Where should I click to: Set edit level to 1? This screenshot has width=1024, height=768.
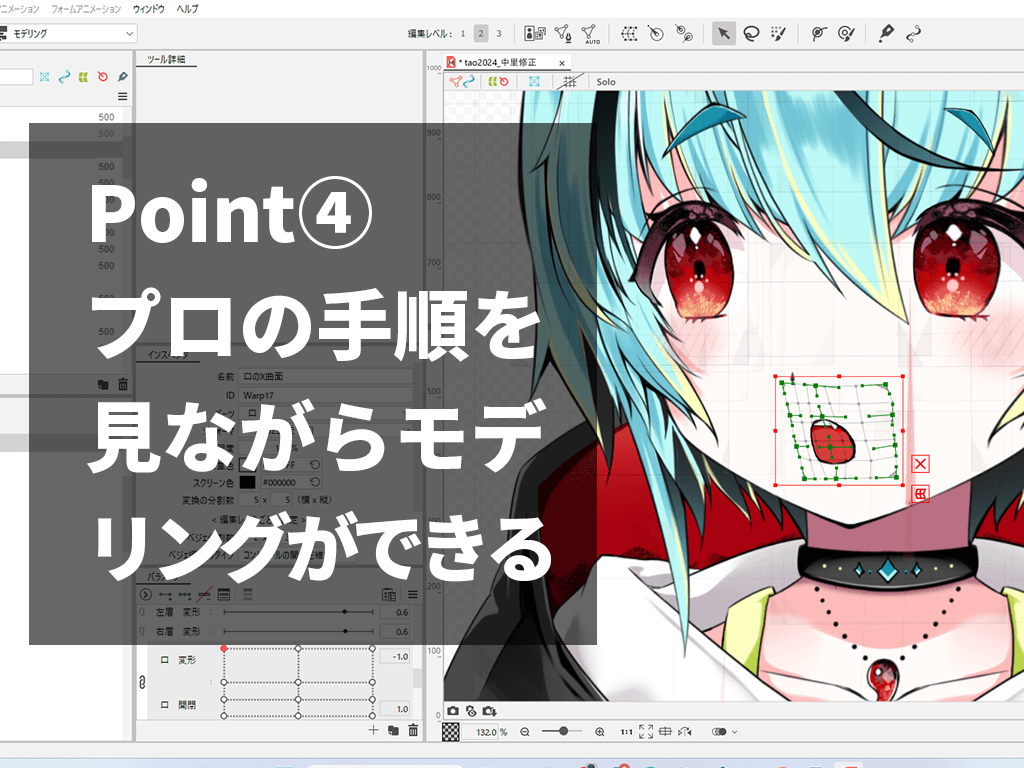(462, 33)
